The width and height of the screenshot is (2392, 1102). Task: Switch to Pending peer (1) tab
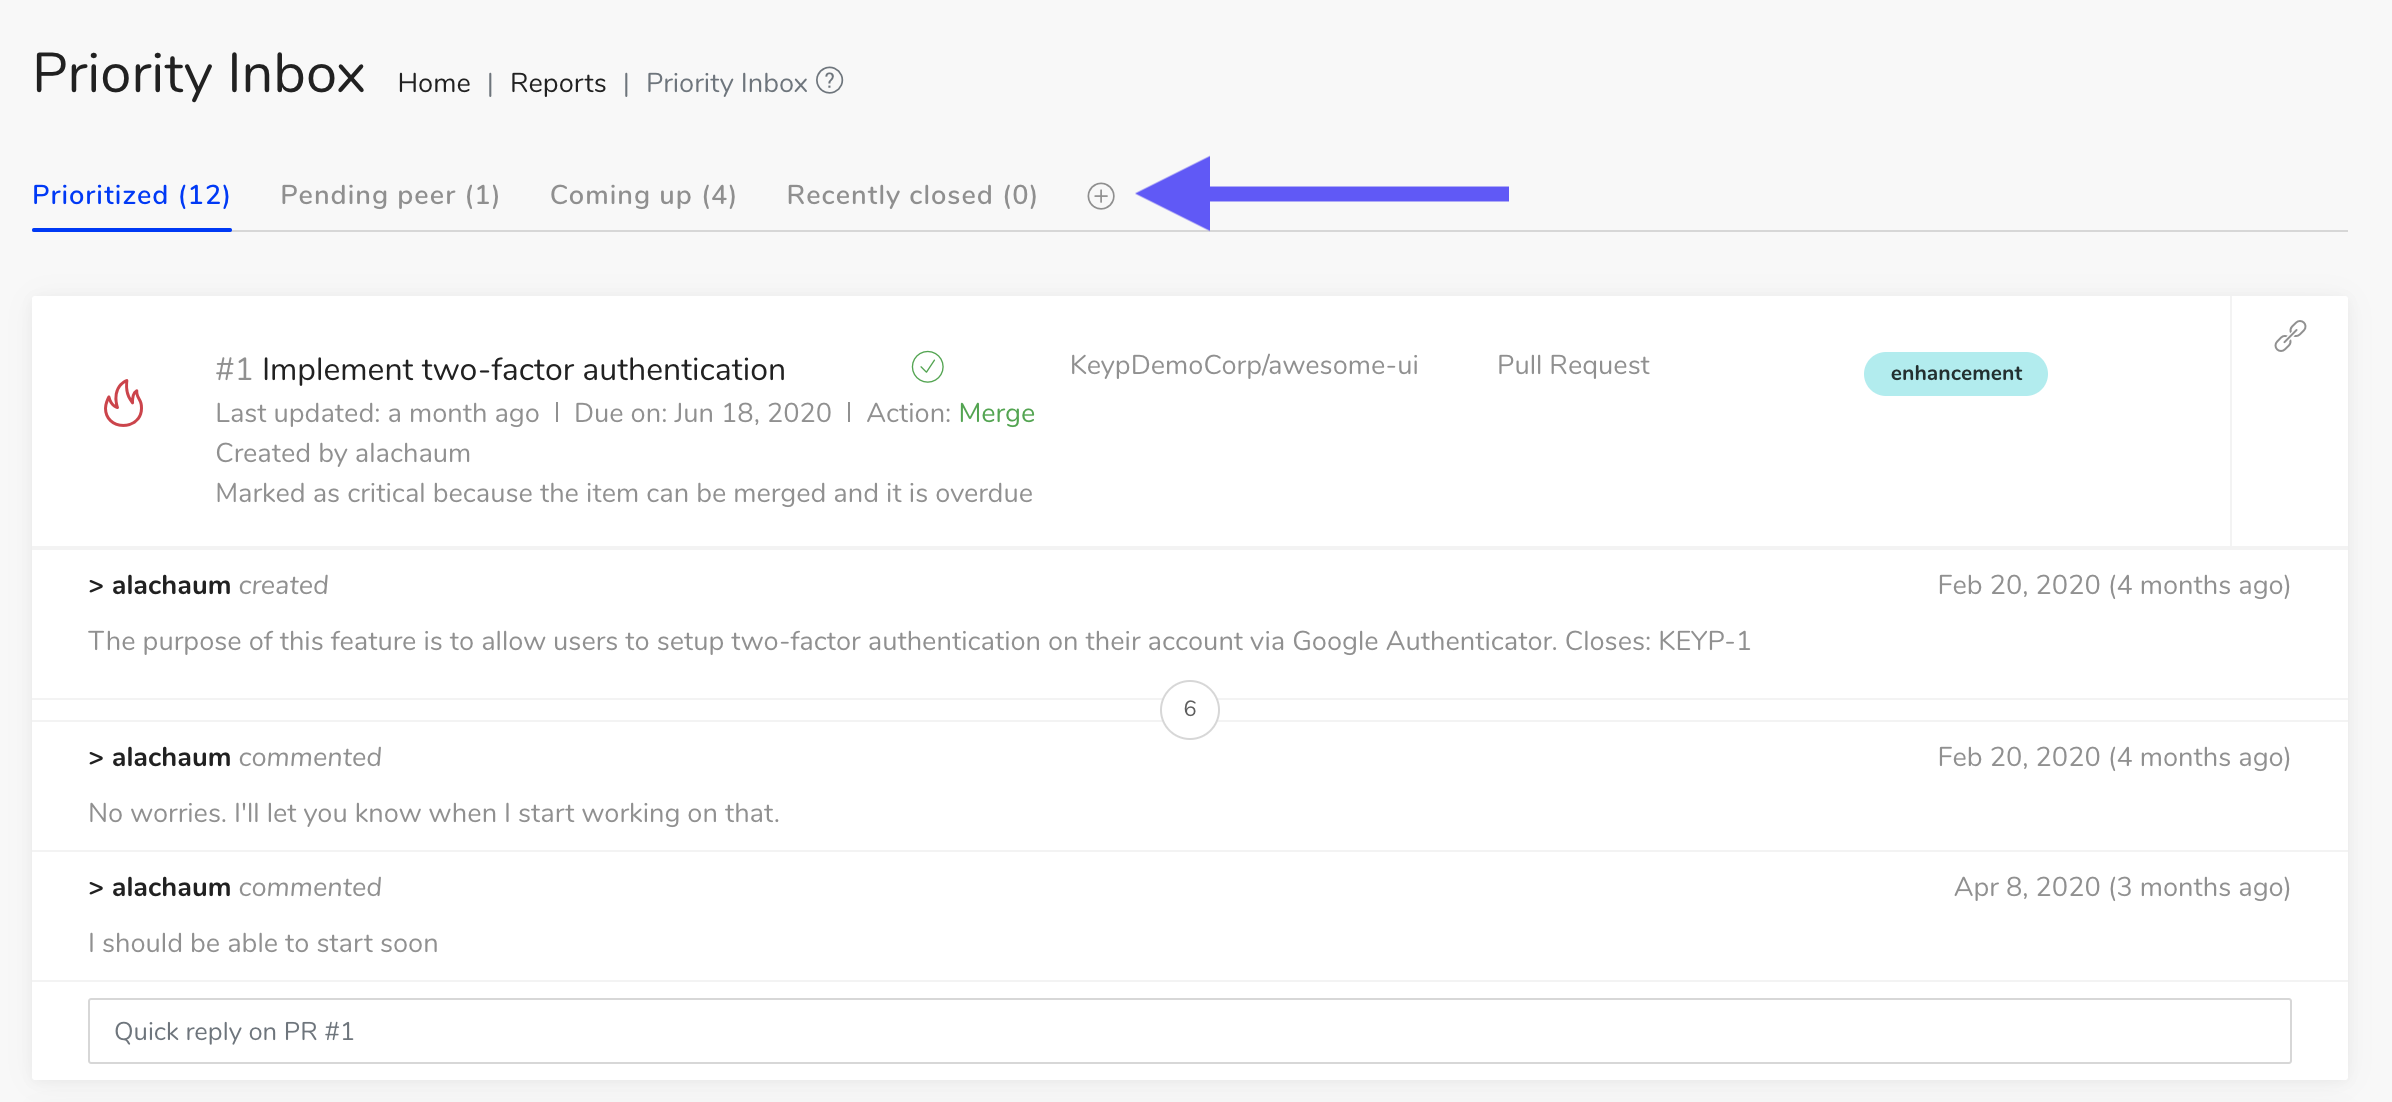click(x=390, y=195)
